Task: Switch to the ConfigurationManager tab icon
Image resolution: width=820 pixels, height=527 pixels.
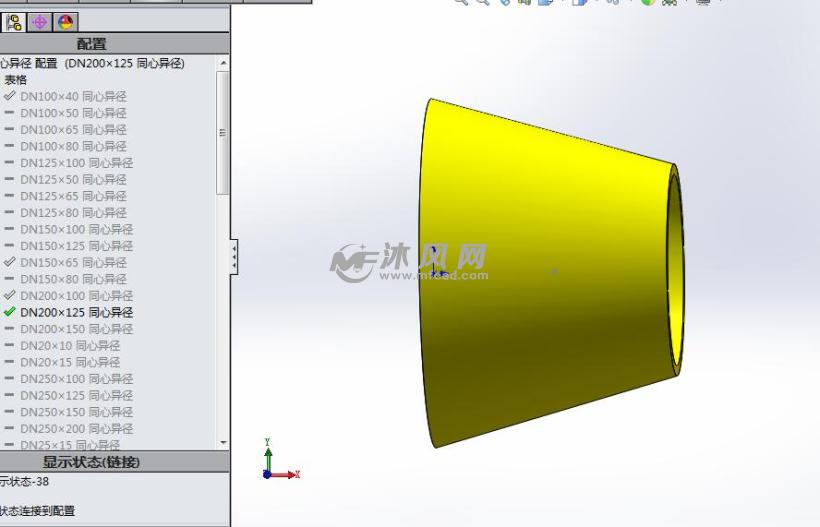Action: 13,22
